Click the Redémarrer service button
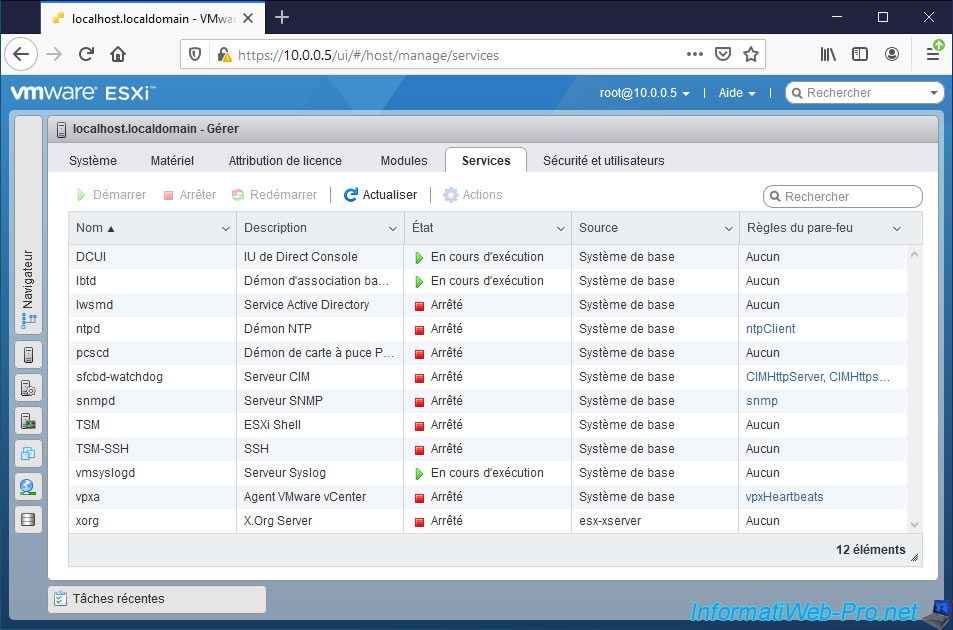The width and height of the screenshot is (953, 630). click(x=275, y=195)
